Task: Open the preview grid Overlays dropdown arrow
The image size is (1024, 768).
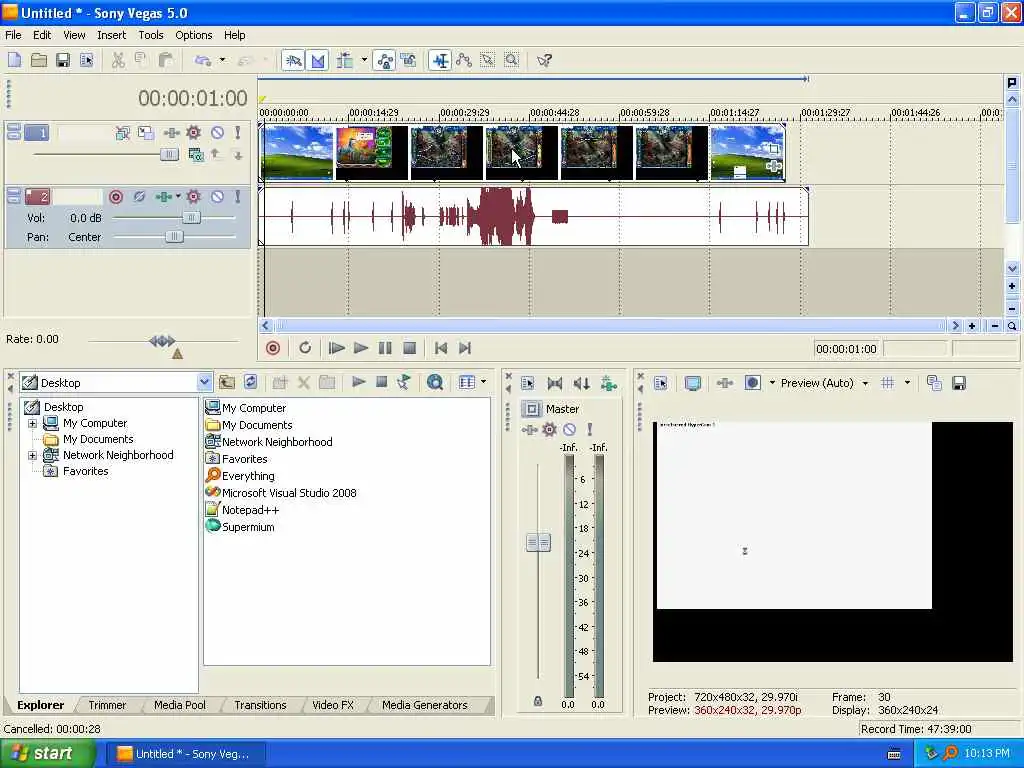Action: point(907,383)
